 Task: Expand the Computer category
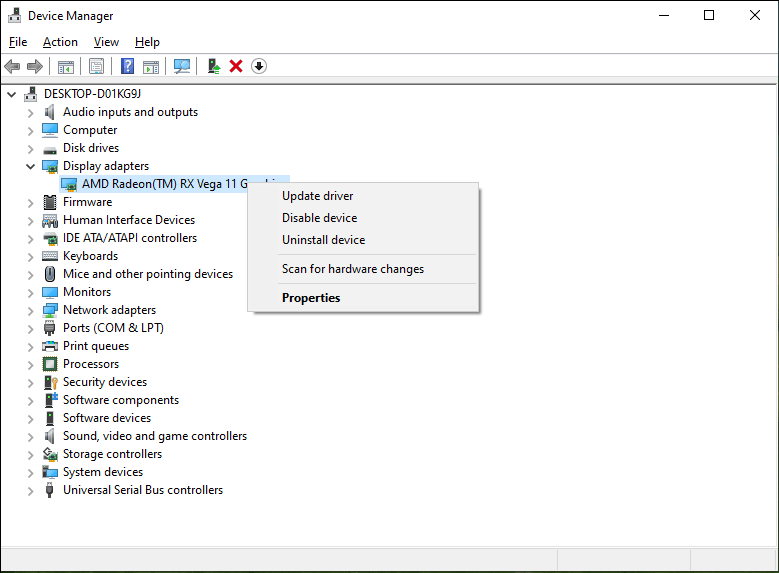[31, 131]
